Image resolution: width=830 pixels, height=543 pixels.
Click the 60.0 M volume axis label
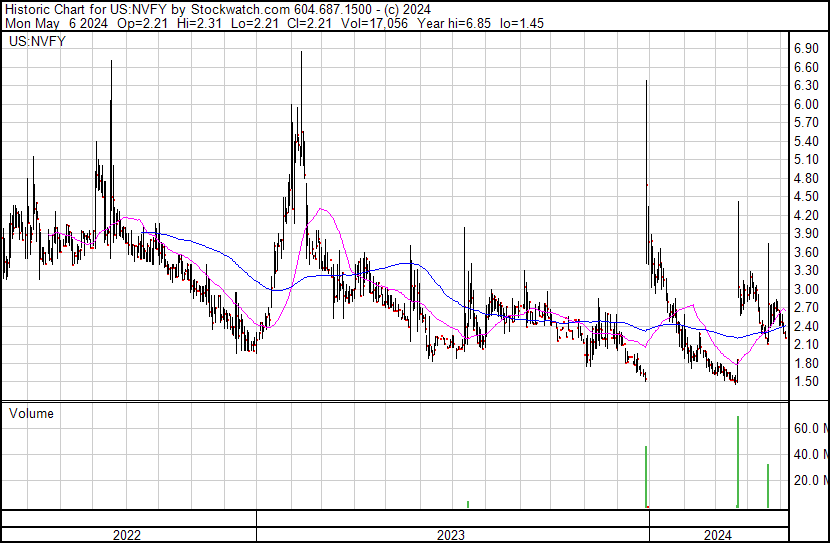809,428
